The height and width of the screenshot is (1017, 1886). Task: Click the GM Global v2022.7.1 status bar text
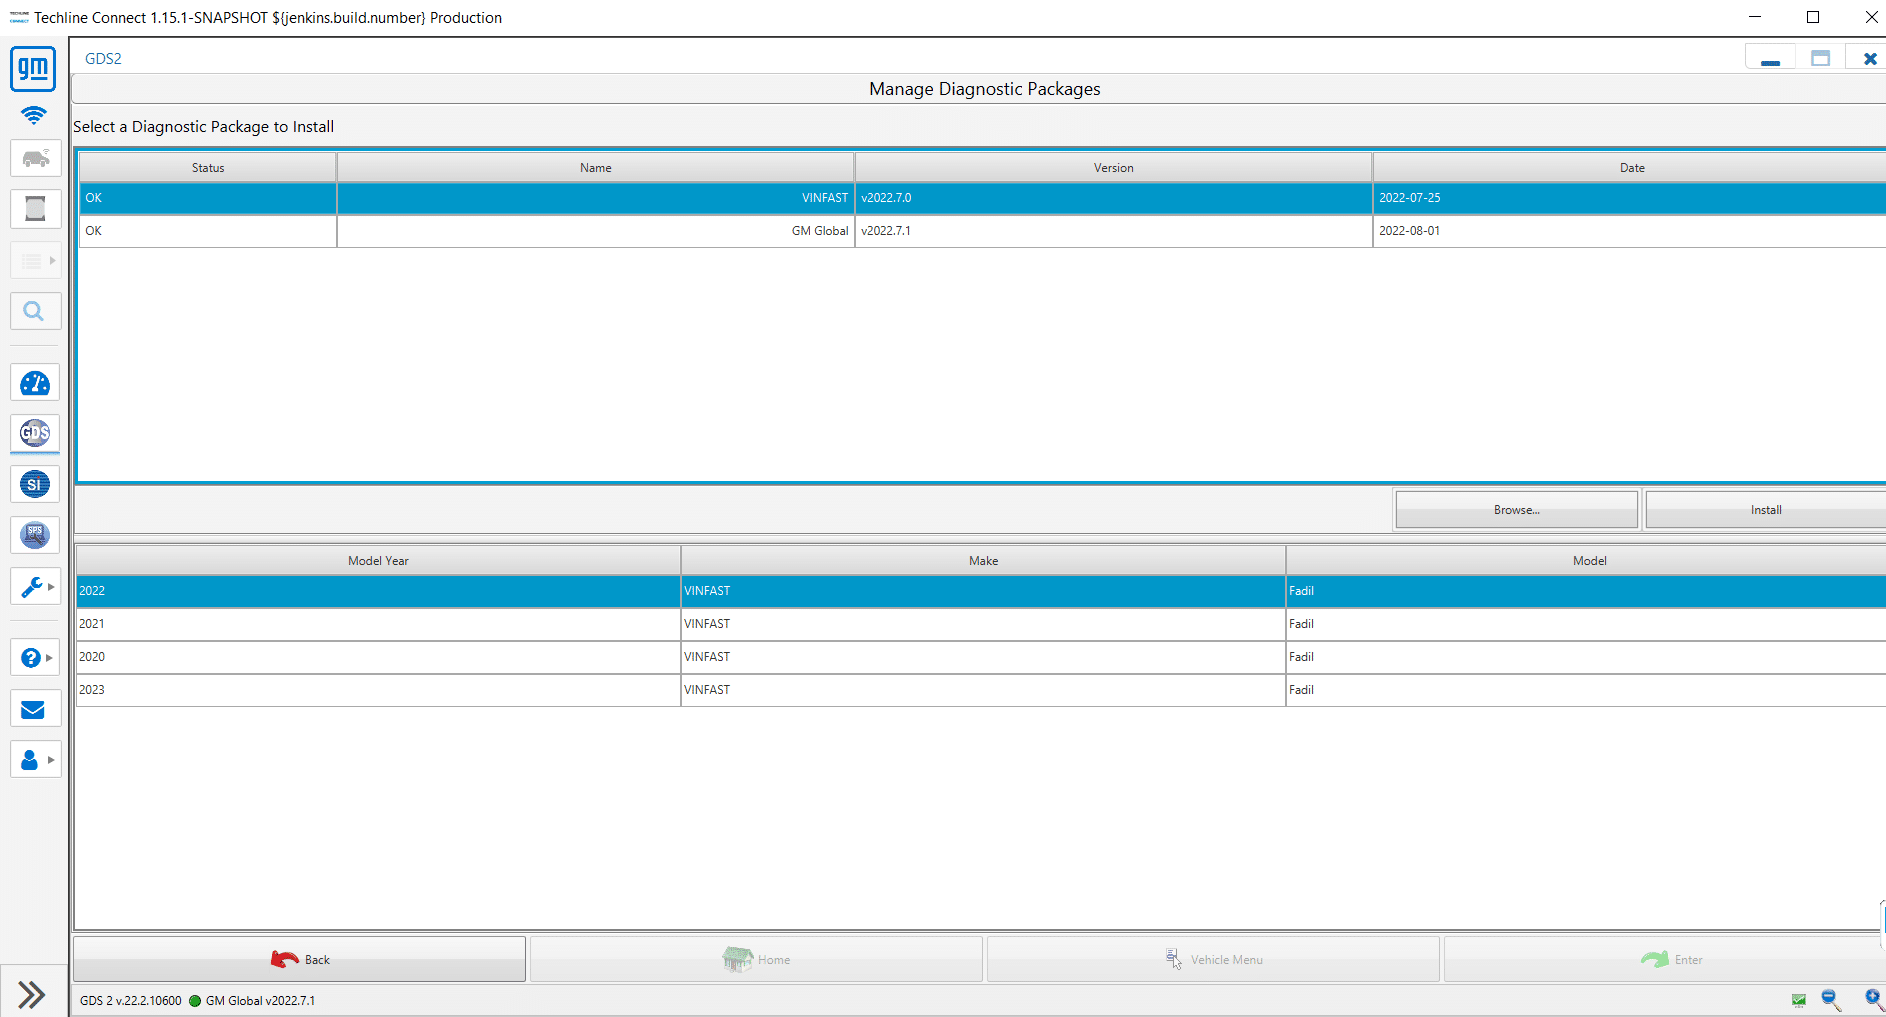coord(260,1001)
